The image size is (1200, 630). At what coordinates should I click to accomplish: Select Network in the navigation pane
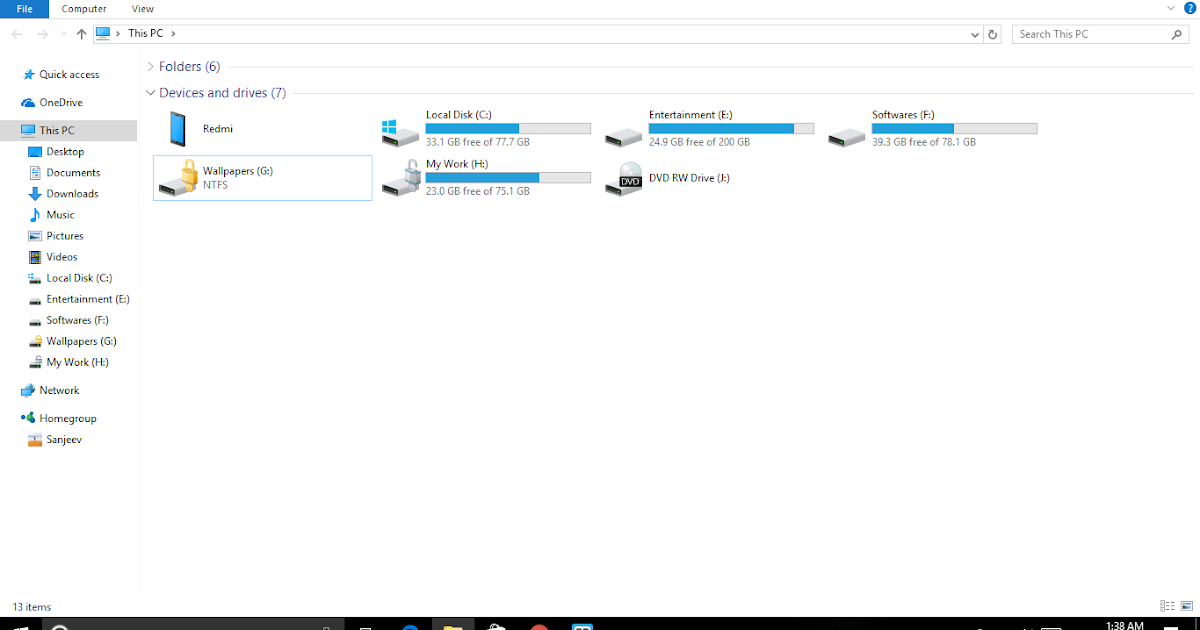(x=55, y=390)
